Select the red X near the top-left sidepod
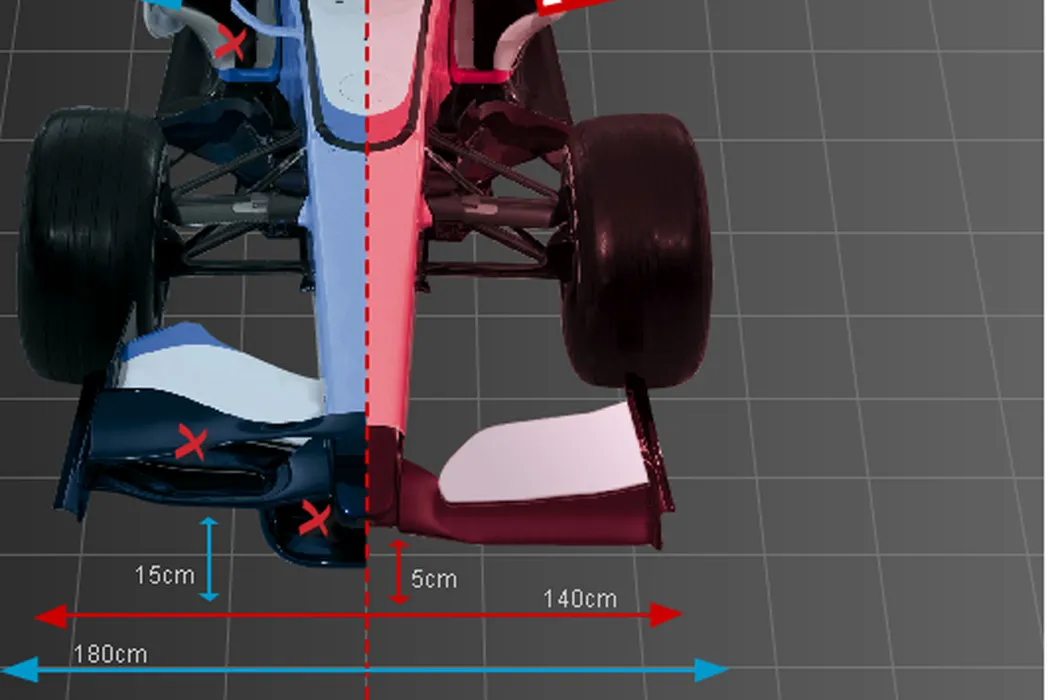1050x700 pixels. tap(232, 43)
